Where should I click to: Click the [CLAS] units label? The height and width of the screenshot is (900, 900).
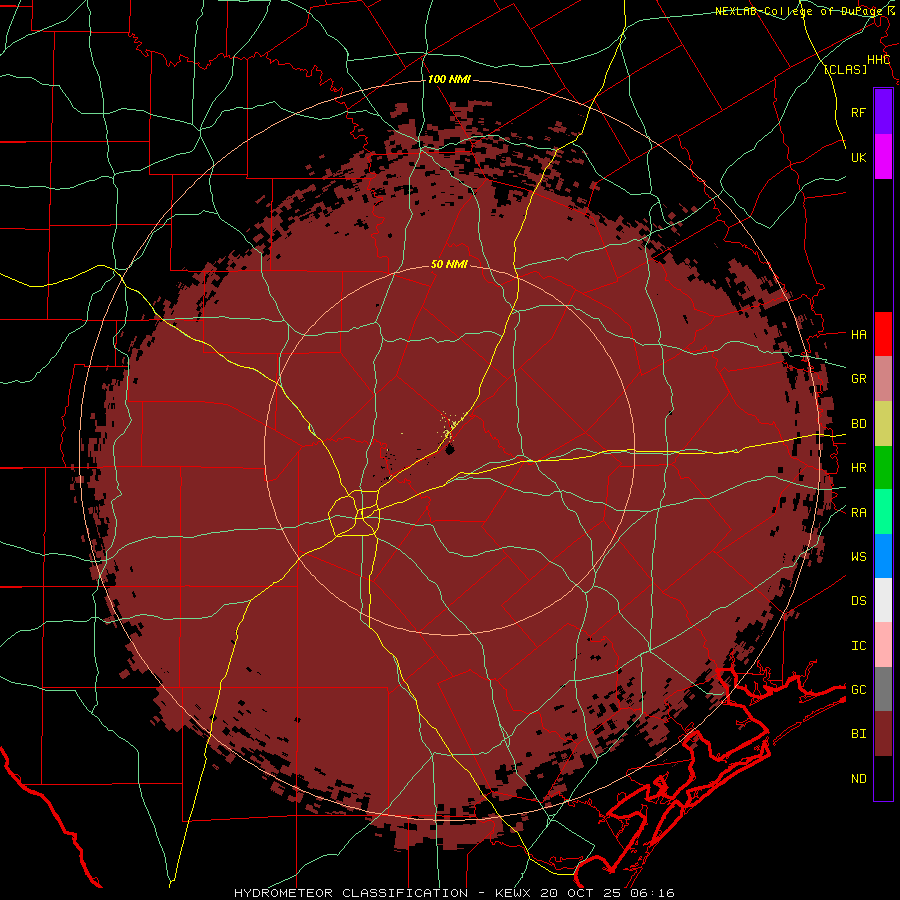tap(845, 69)
